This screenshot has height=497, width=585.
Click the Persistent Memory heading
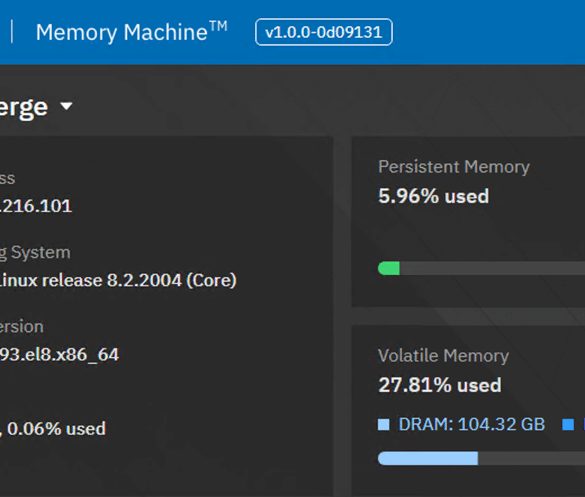(x=454, y=167)
